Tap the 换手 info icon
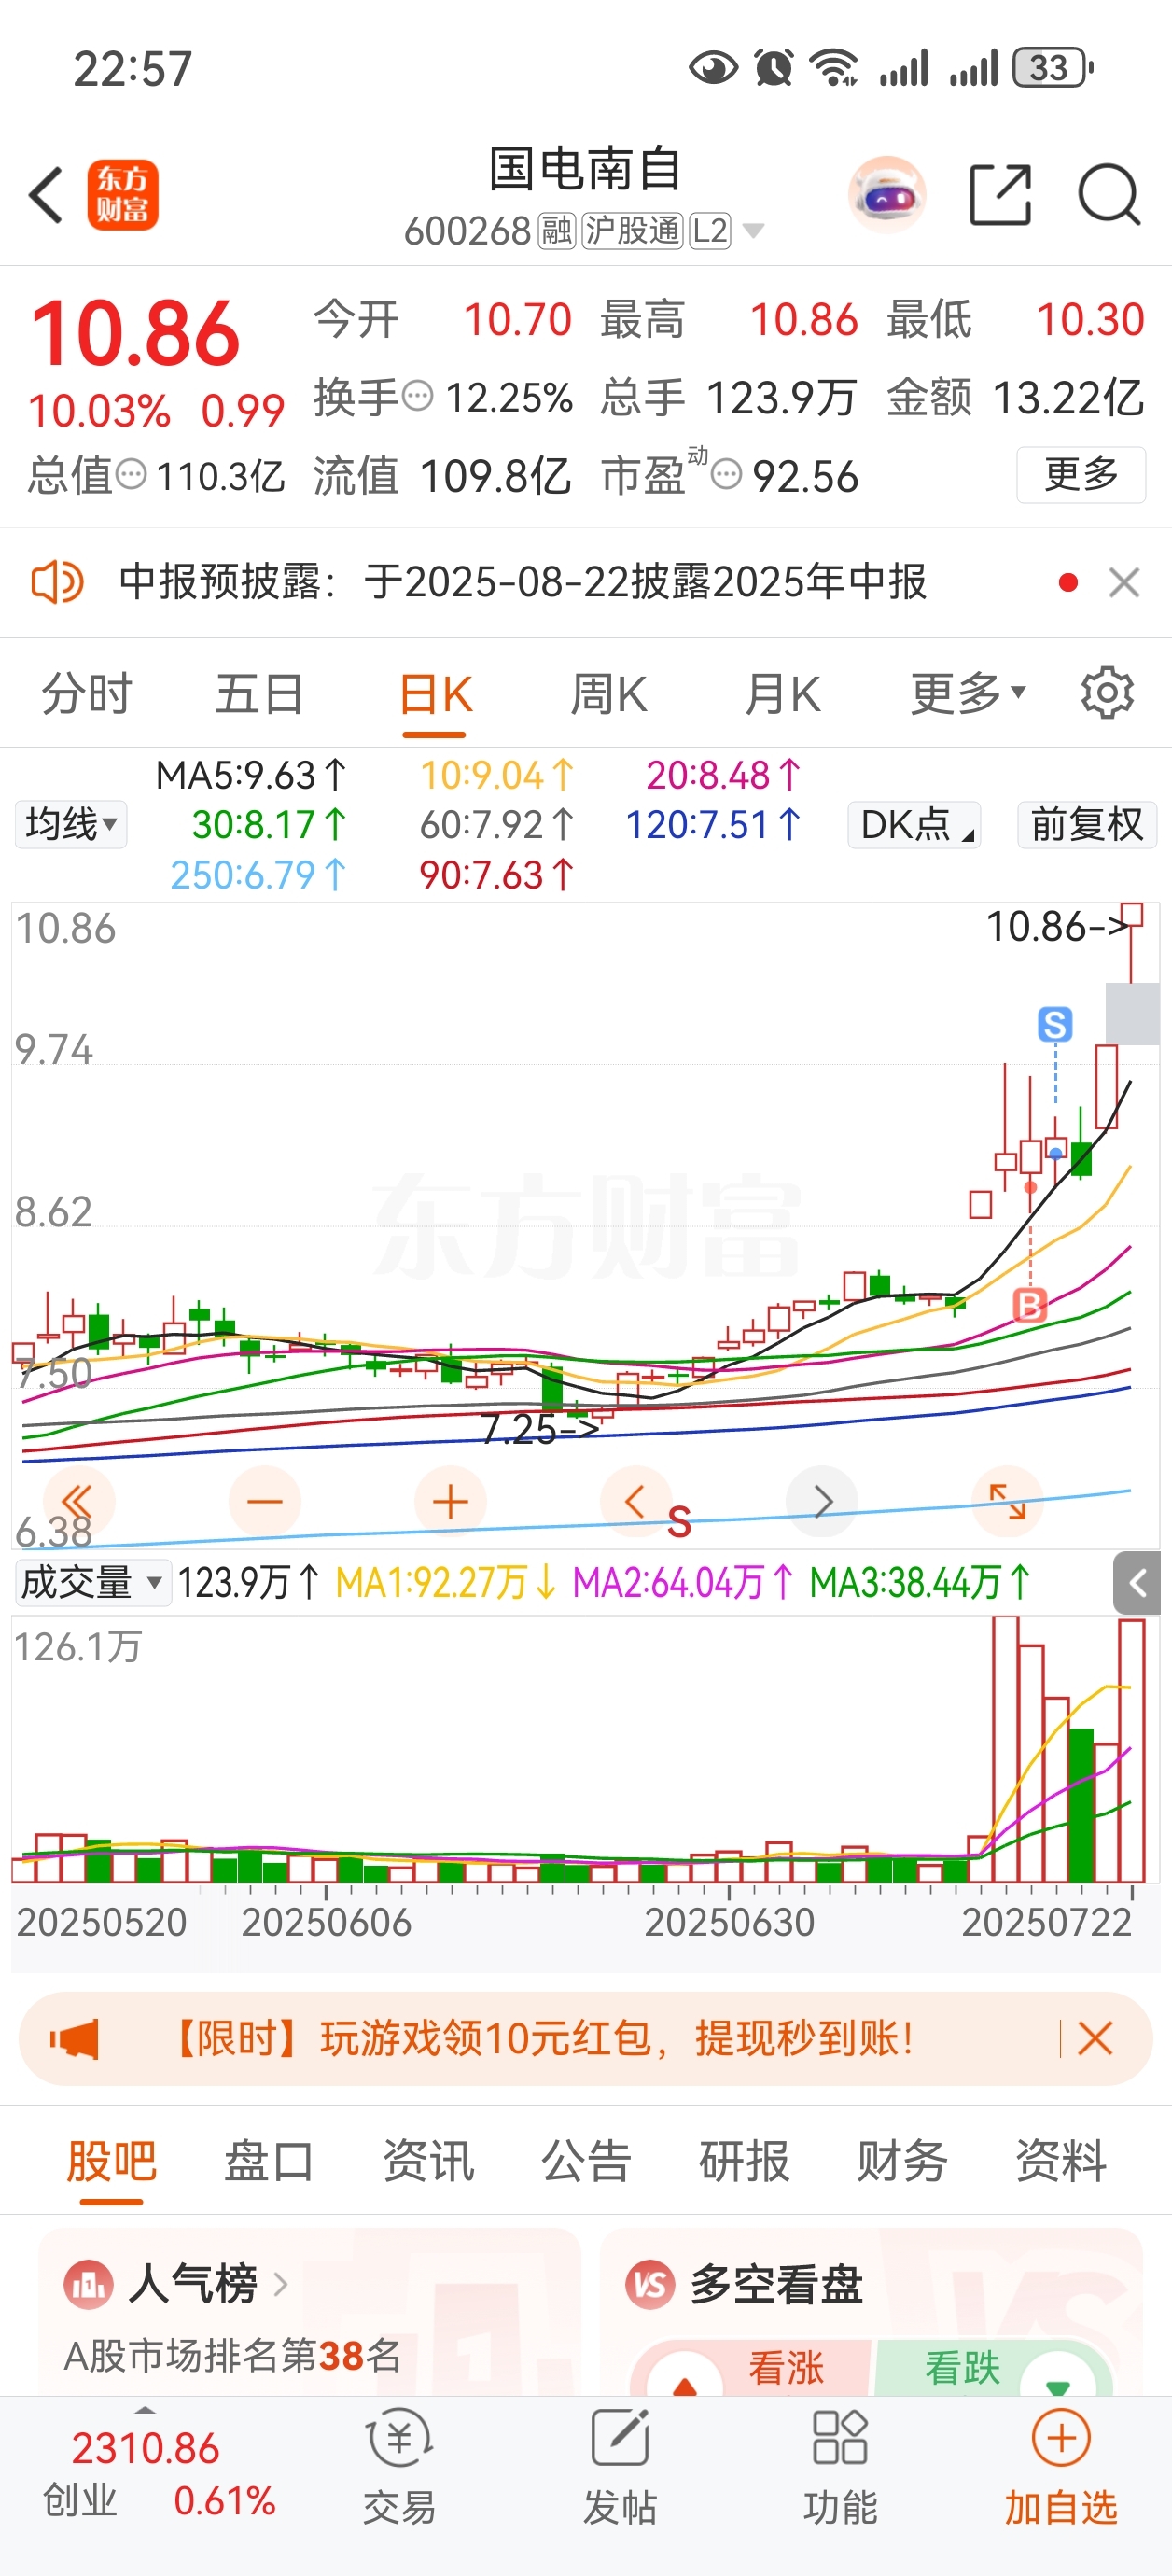This screenshot has width=1172, height=2576. tap(417, 396)
